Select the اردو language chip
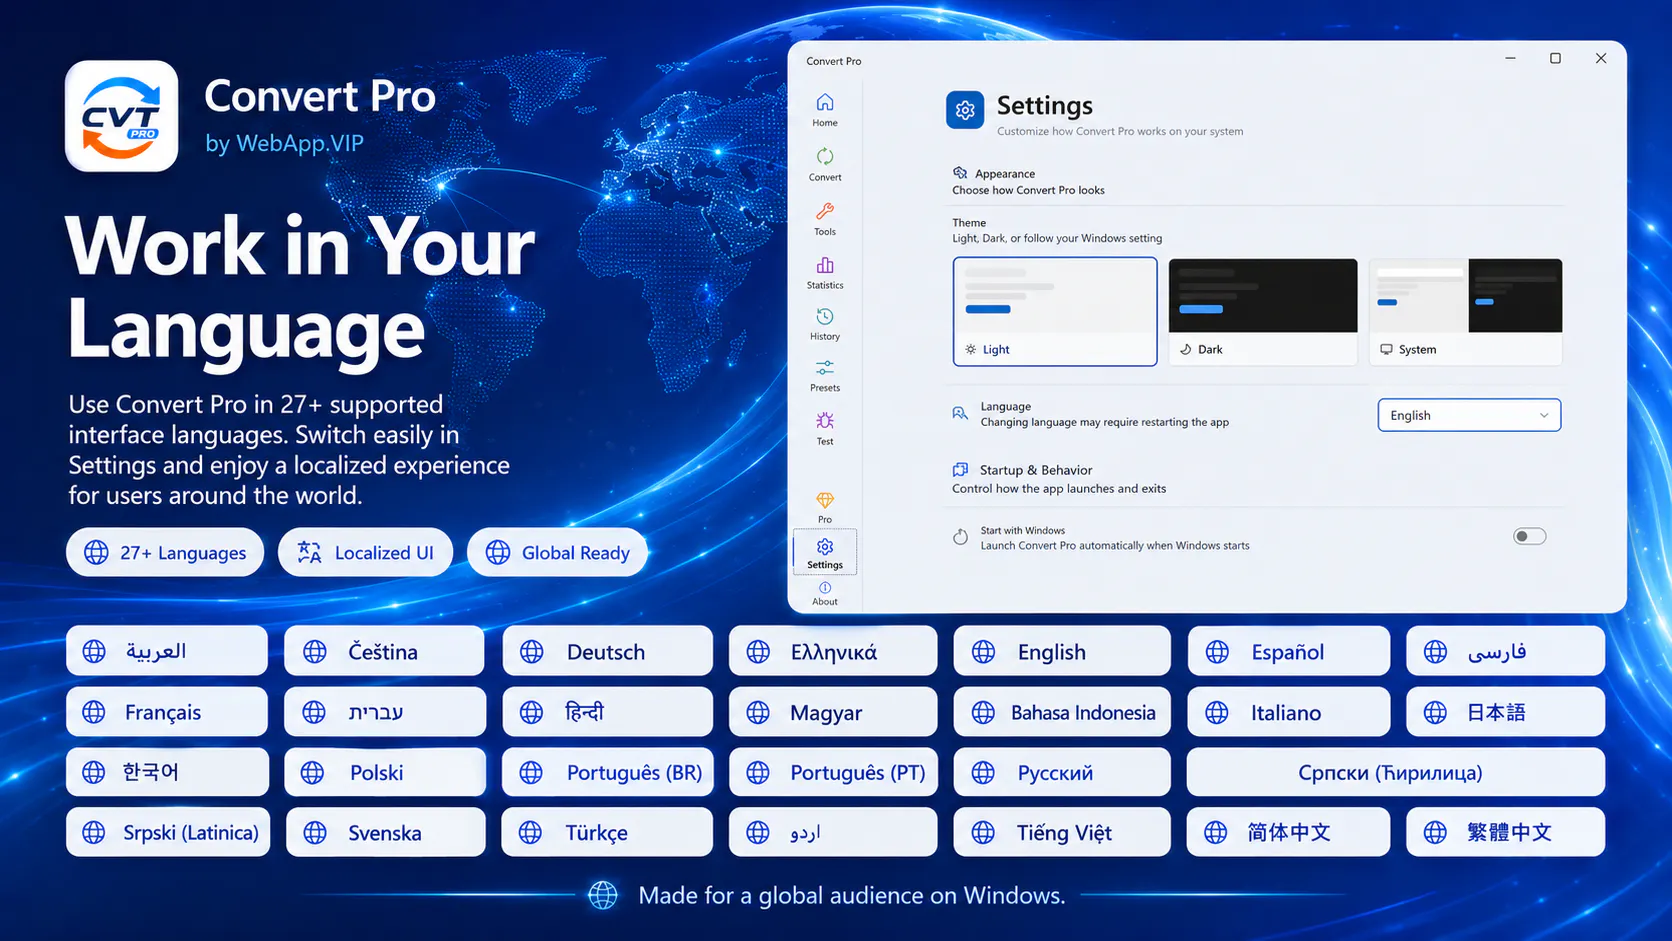The height and width of the screenshot is (941, 1672). (833, 832)
